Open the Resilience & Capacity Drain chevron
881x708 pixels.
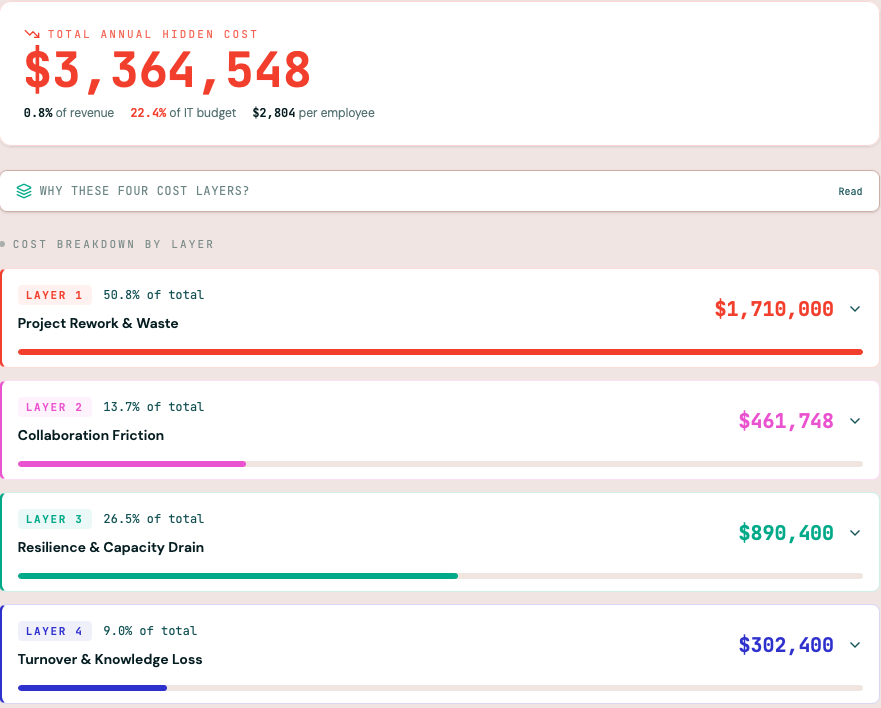point(855,533)
